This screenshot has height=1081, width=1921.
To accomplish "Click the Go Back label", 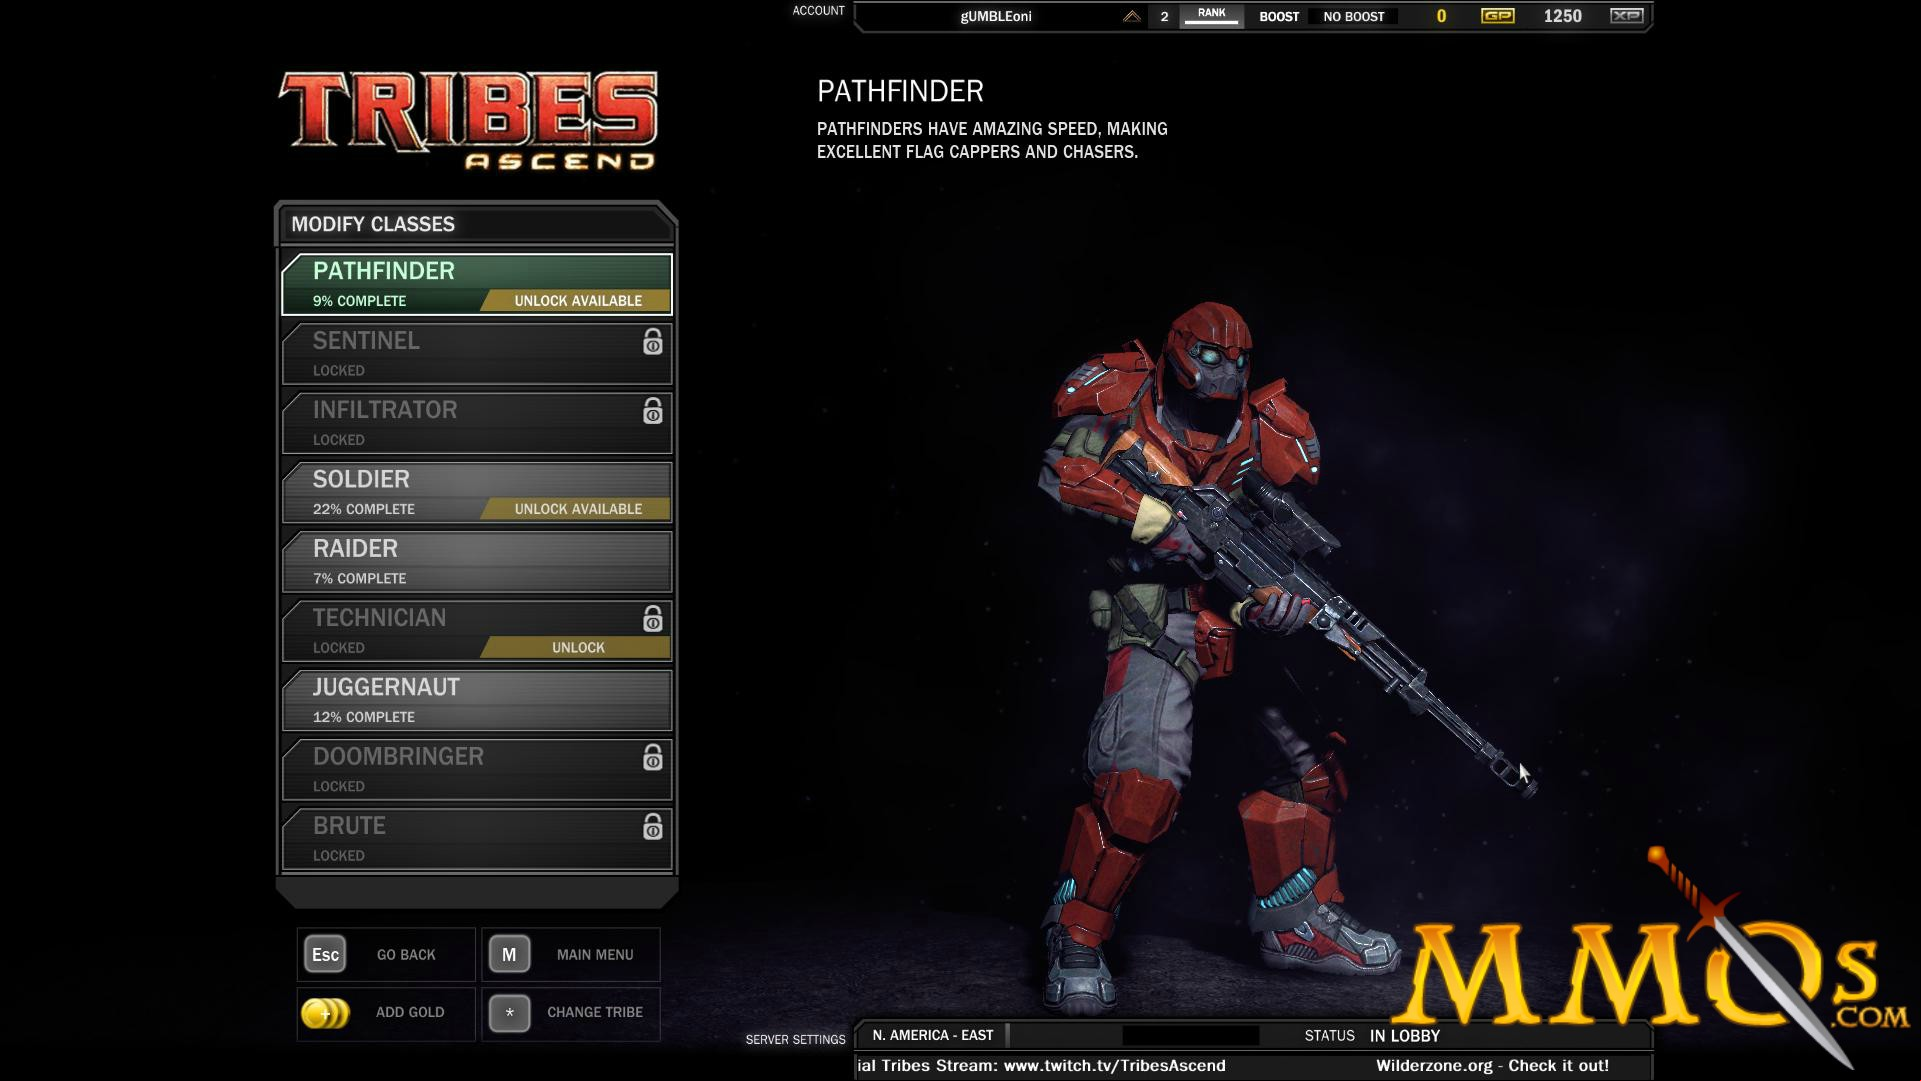I will pos(406,955).
